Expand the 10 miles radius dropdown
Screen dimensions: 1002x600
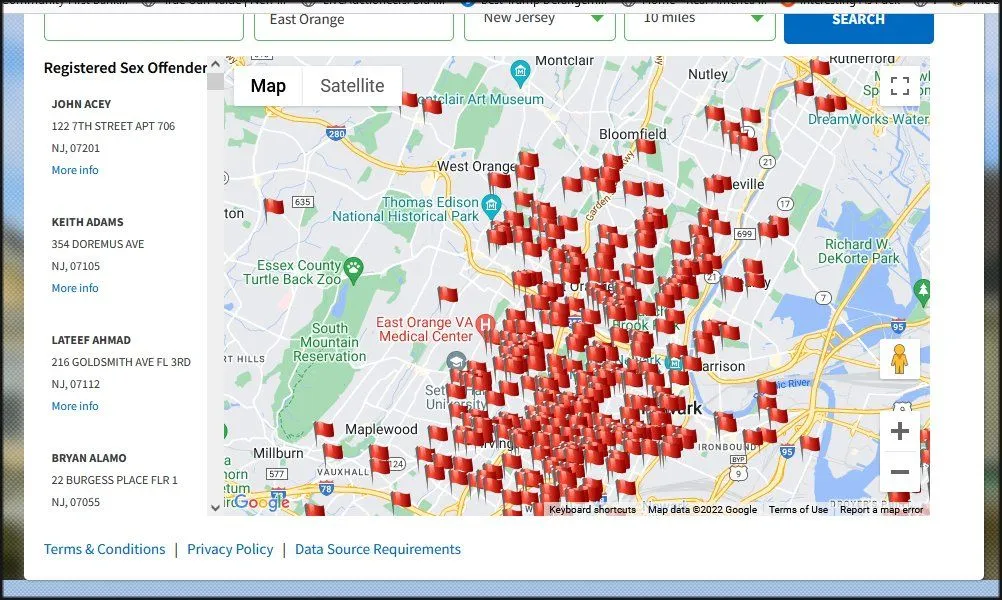(x=699, y=19)
